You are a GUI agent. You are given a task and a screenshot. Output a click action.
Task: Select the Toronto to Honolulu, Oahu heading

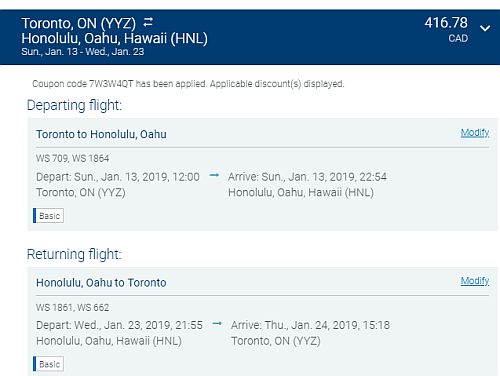pyautogui.click(x=101, y=134)
